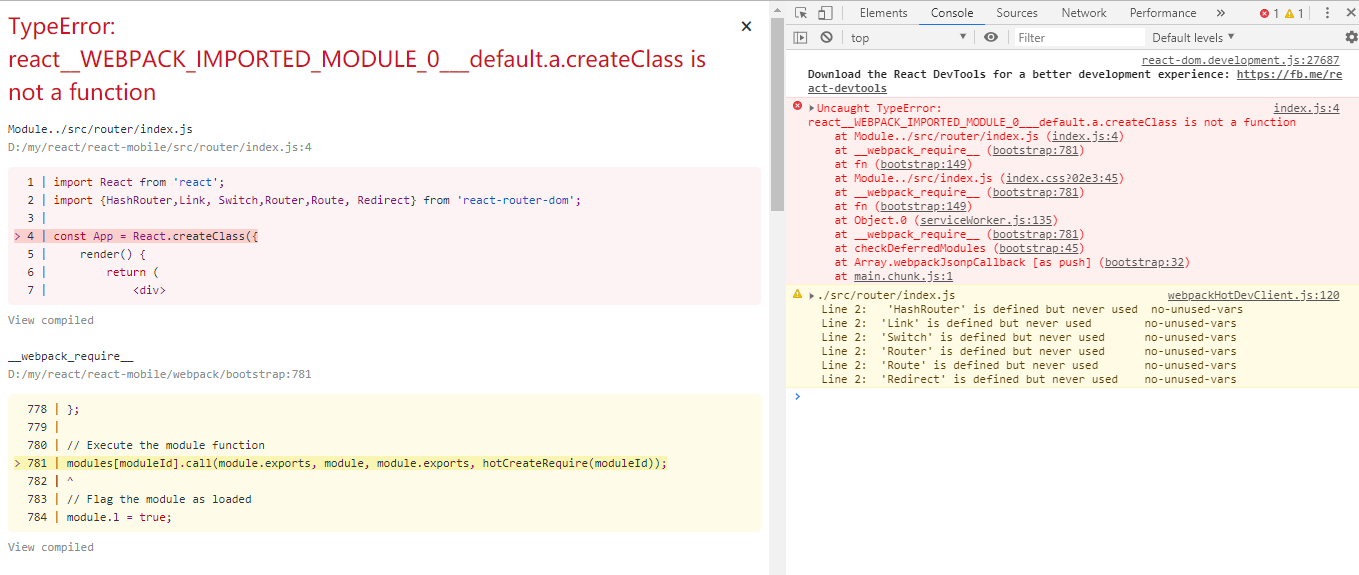Toggle the console sidebar icon

click(x=800, y=37)
